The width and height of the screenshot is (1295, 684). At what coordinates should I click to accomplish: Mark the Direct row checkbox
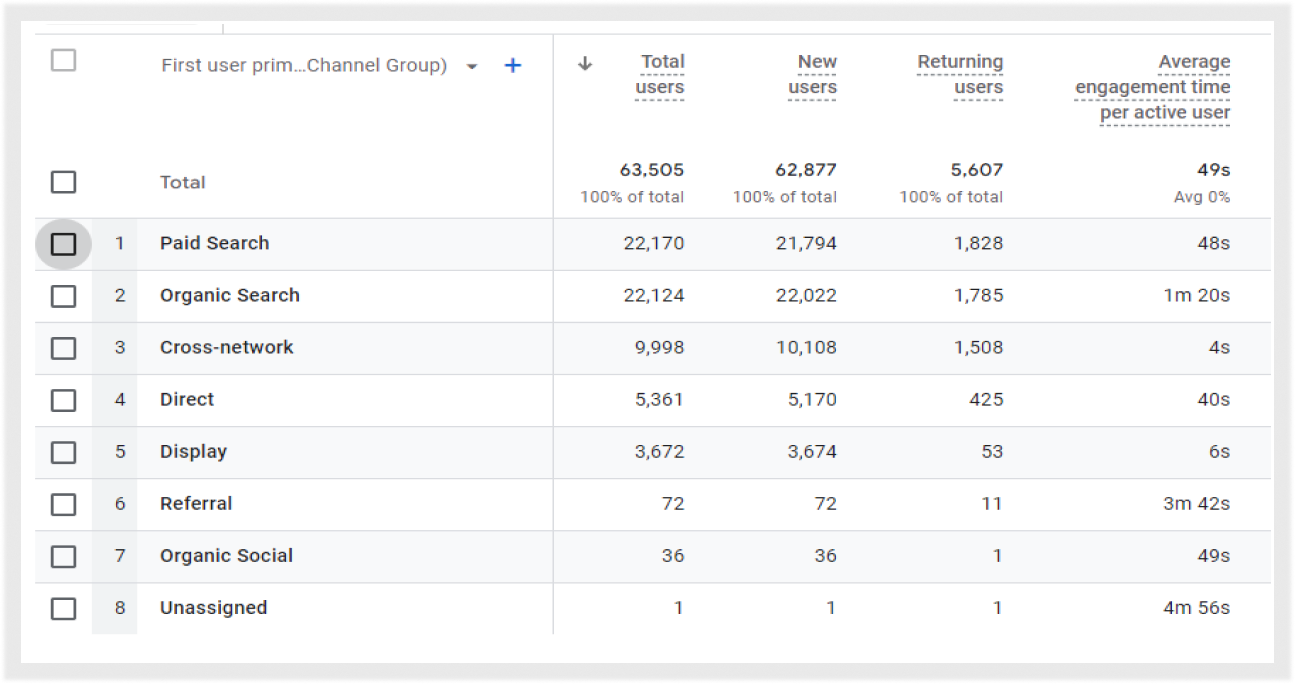tap(63, 400)
